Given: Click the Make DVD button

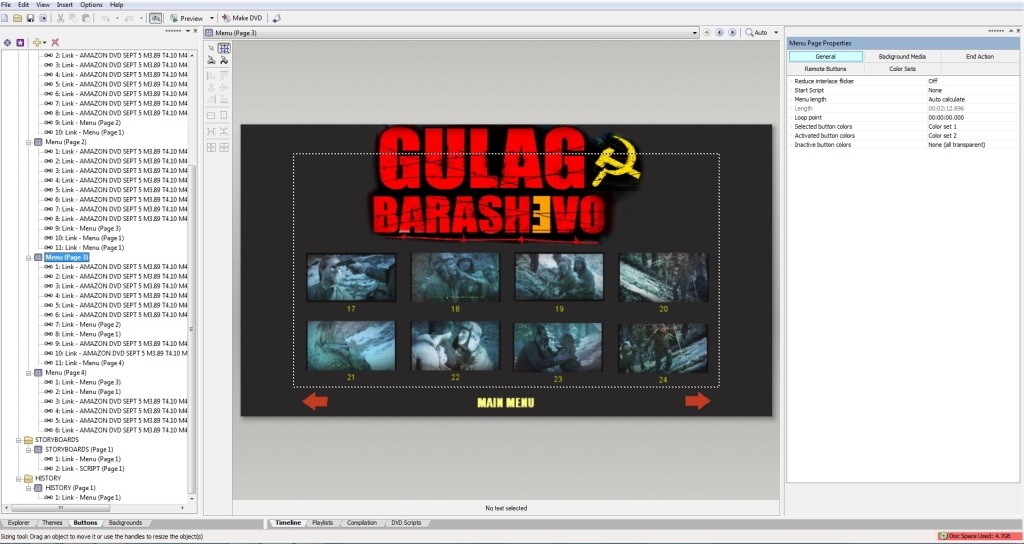Looking at the screenshot, I should pos(242,18).
